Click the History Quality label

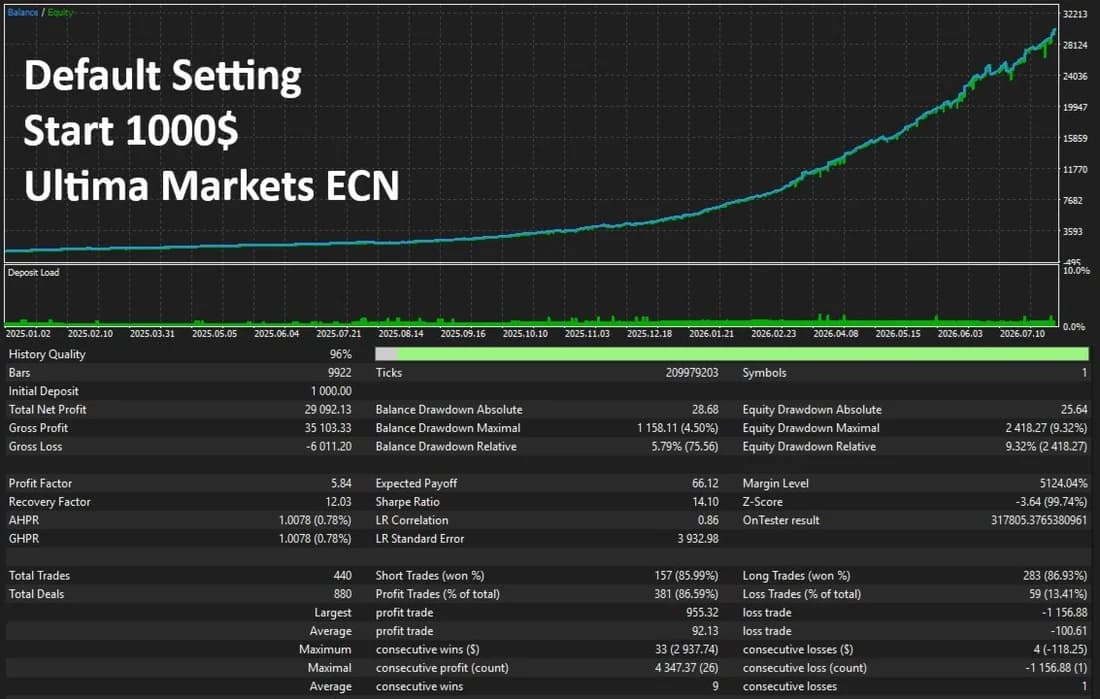pyautogui.click(x=47, y=354)
